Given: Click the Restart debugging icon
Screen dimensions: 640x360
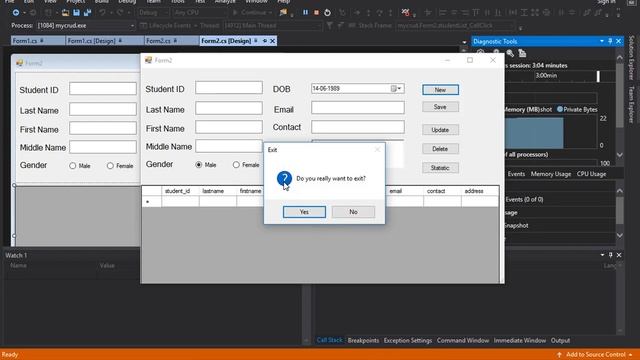Looking at the screenshot, I should click(327, 13).
